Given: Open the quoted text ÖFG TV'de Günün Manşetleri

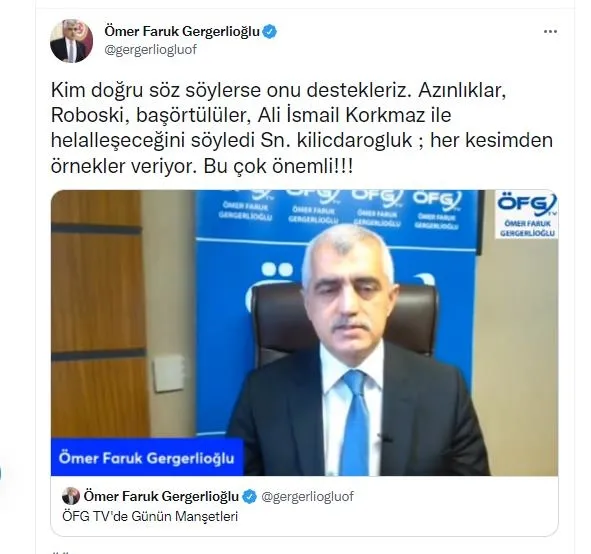Looking at the screenshot, I should pos(150,516).
